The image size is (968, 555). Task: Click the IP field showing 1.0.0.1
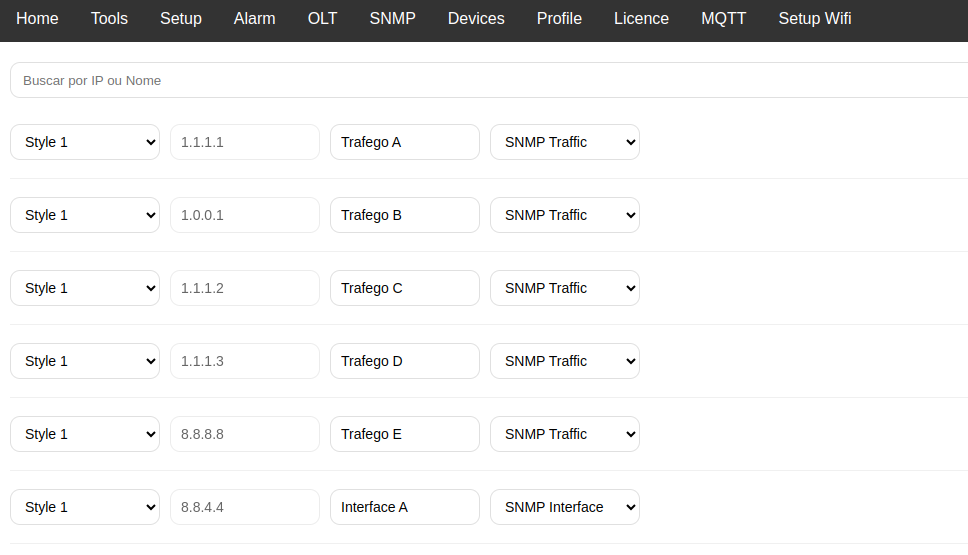pos(245,215)
